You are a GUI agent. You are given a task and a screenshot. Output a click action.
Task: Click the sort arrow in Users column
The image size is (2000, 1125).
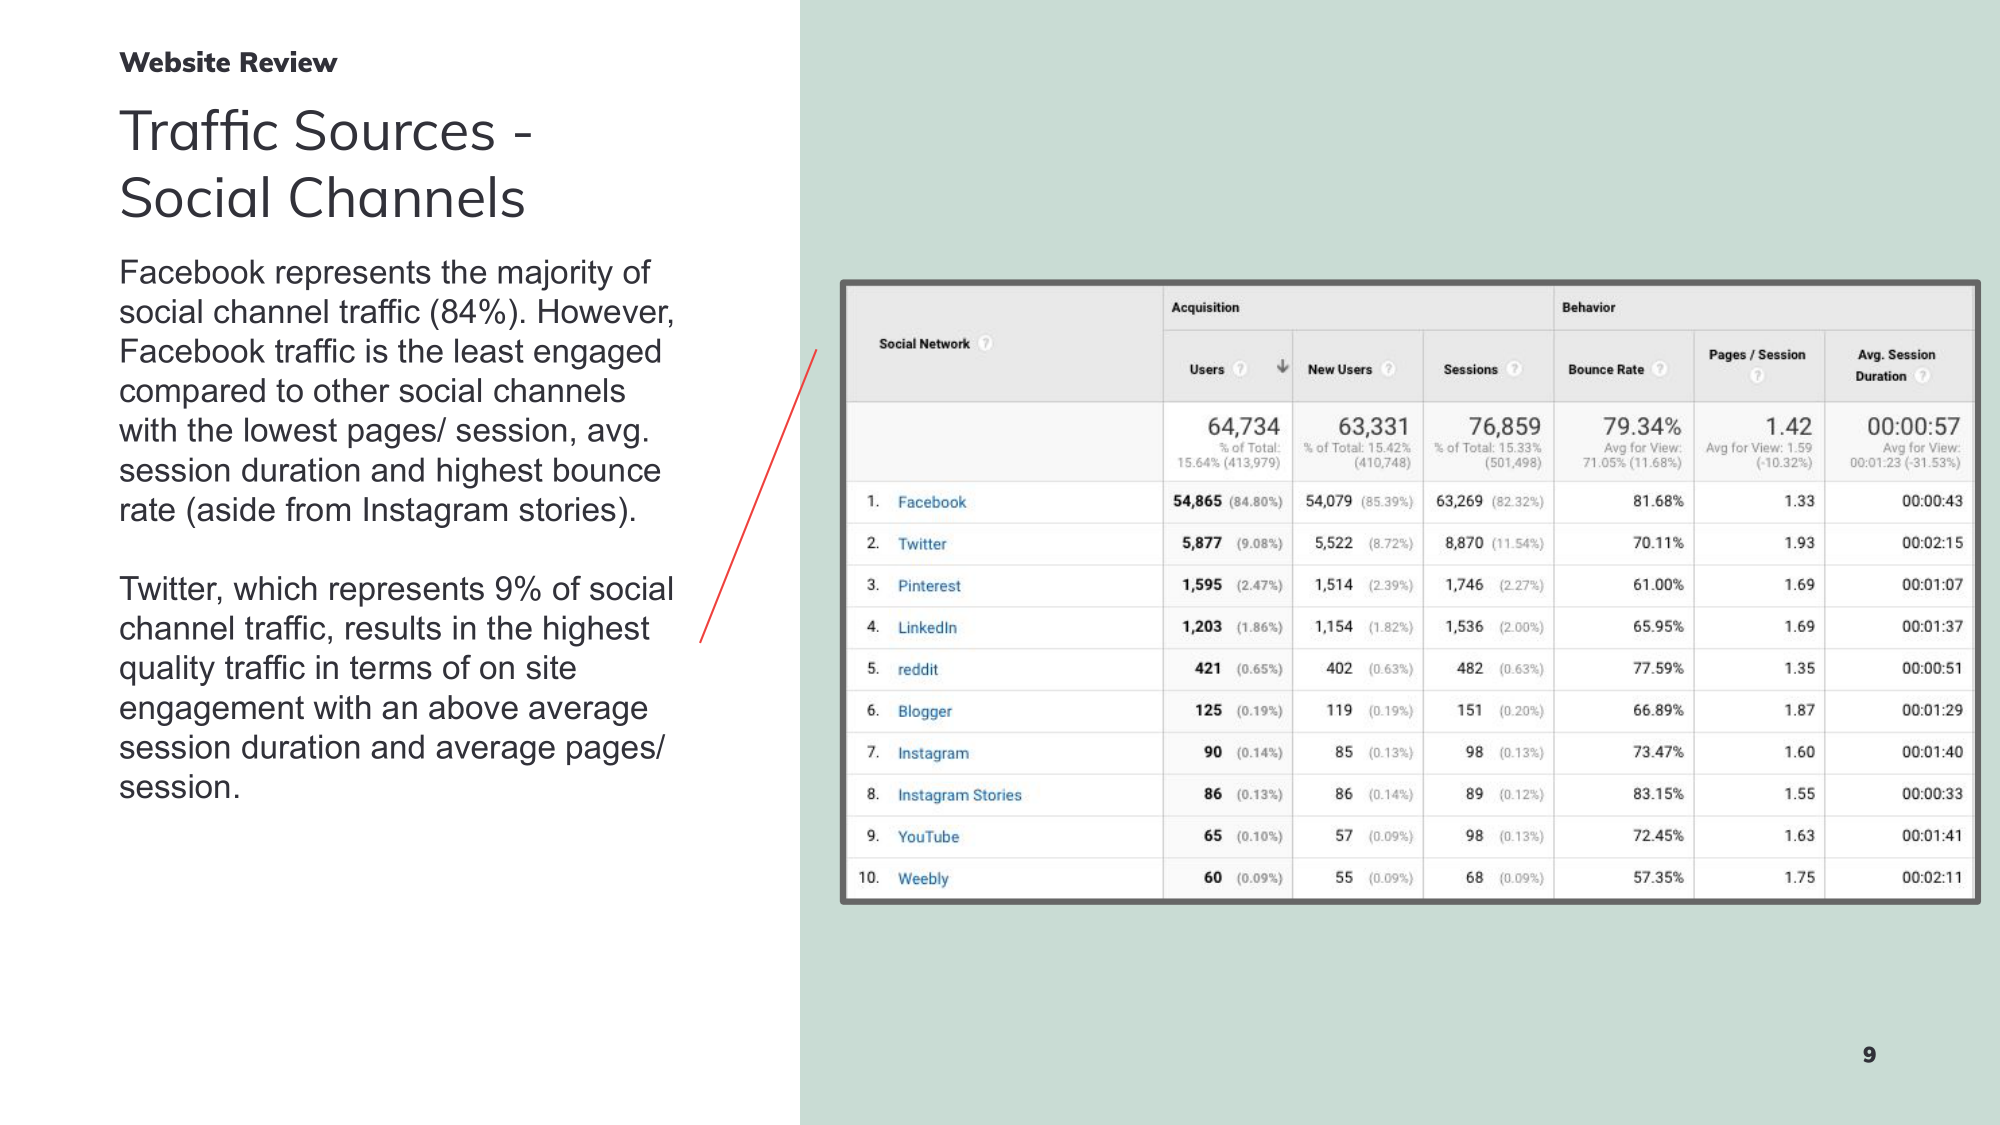1282,367
